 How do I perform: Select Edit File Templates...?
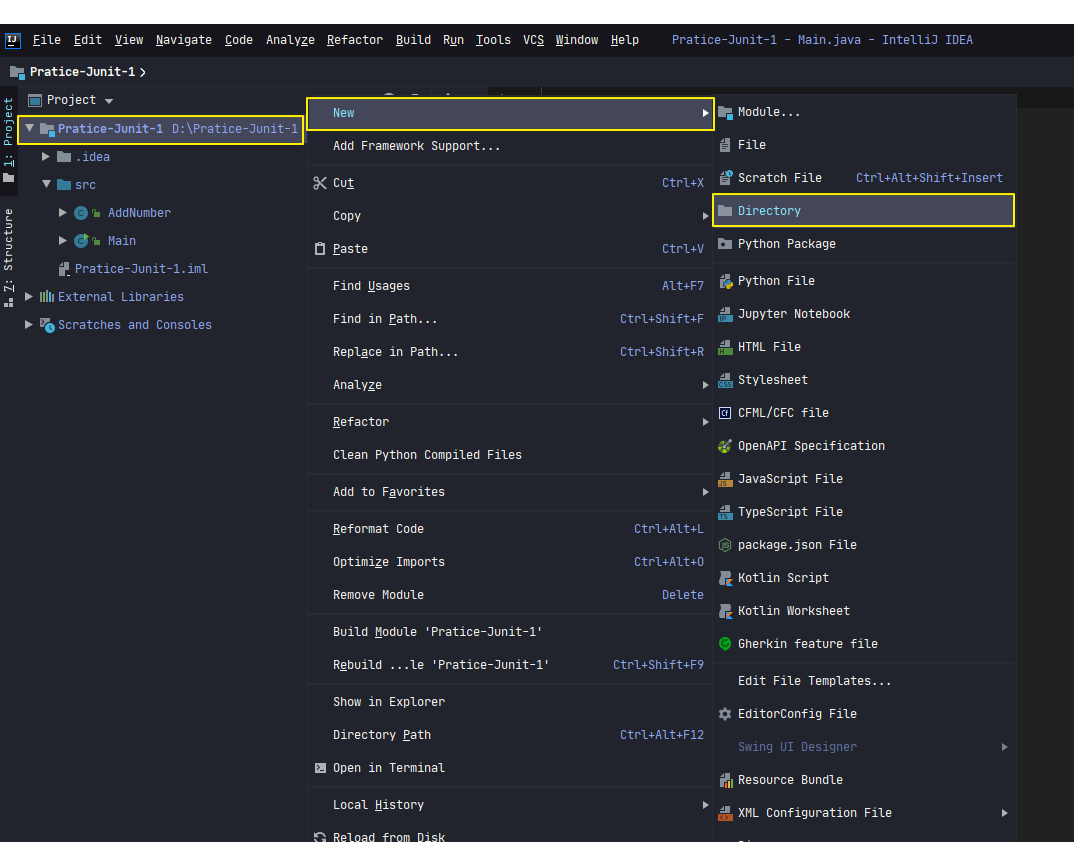tap(863, 681)
